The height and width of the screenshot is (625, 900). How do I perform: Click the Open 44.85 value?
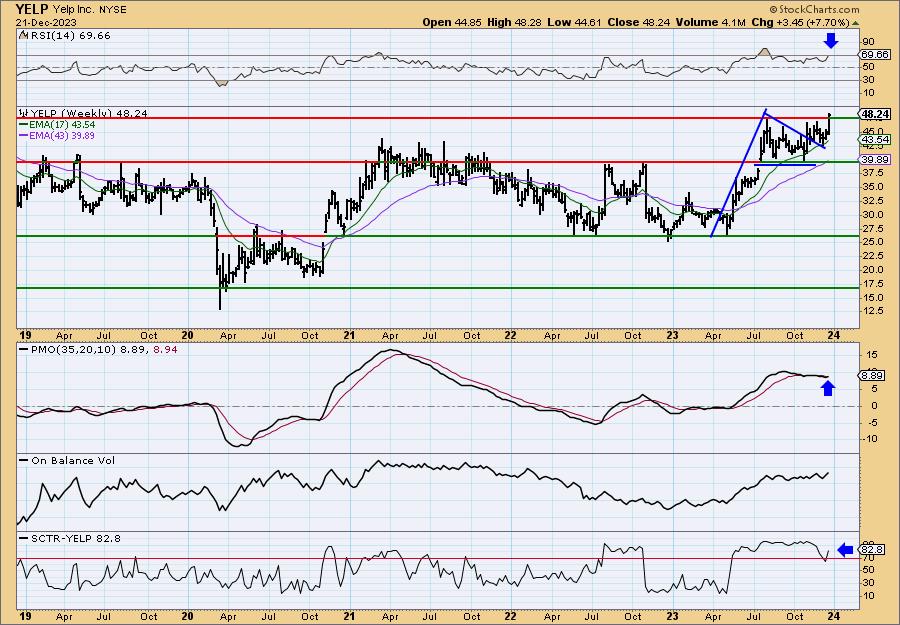453,22
